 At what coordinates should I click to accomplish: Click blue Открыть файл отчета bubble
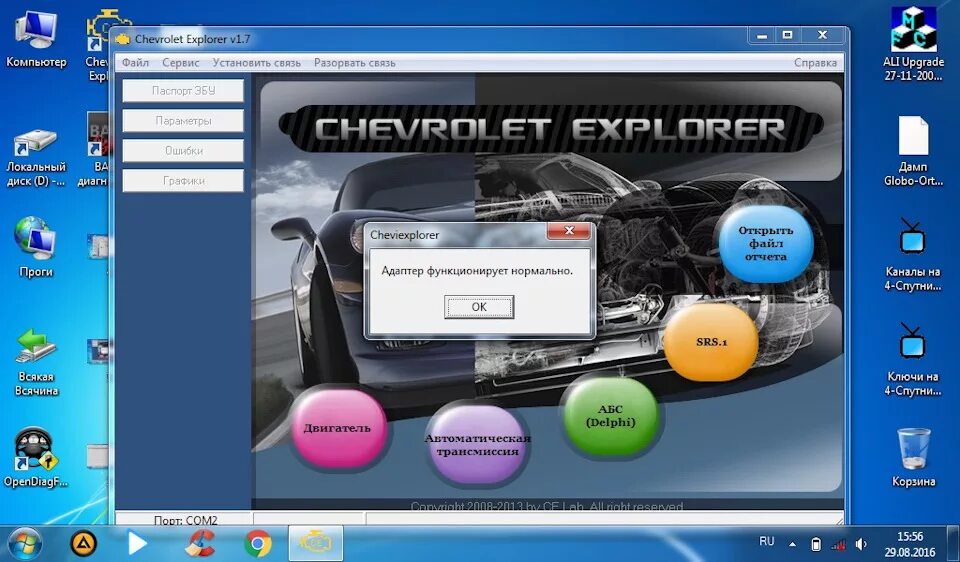click(x=765, y=244)
